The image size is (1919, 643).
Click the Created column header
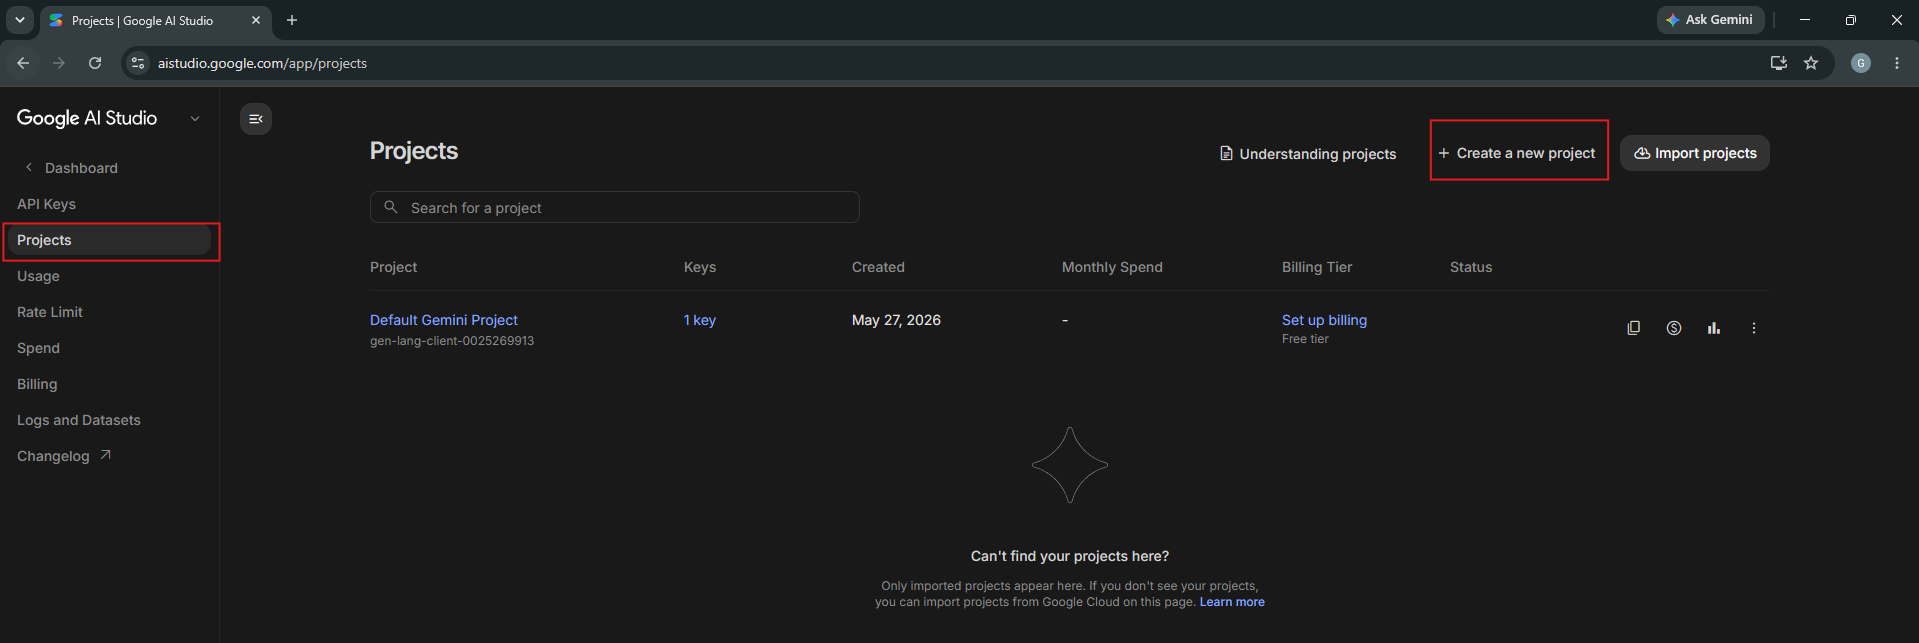coord(878,267)
